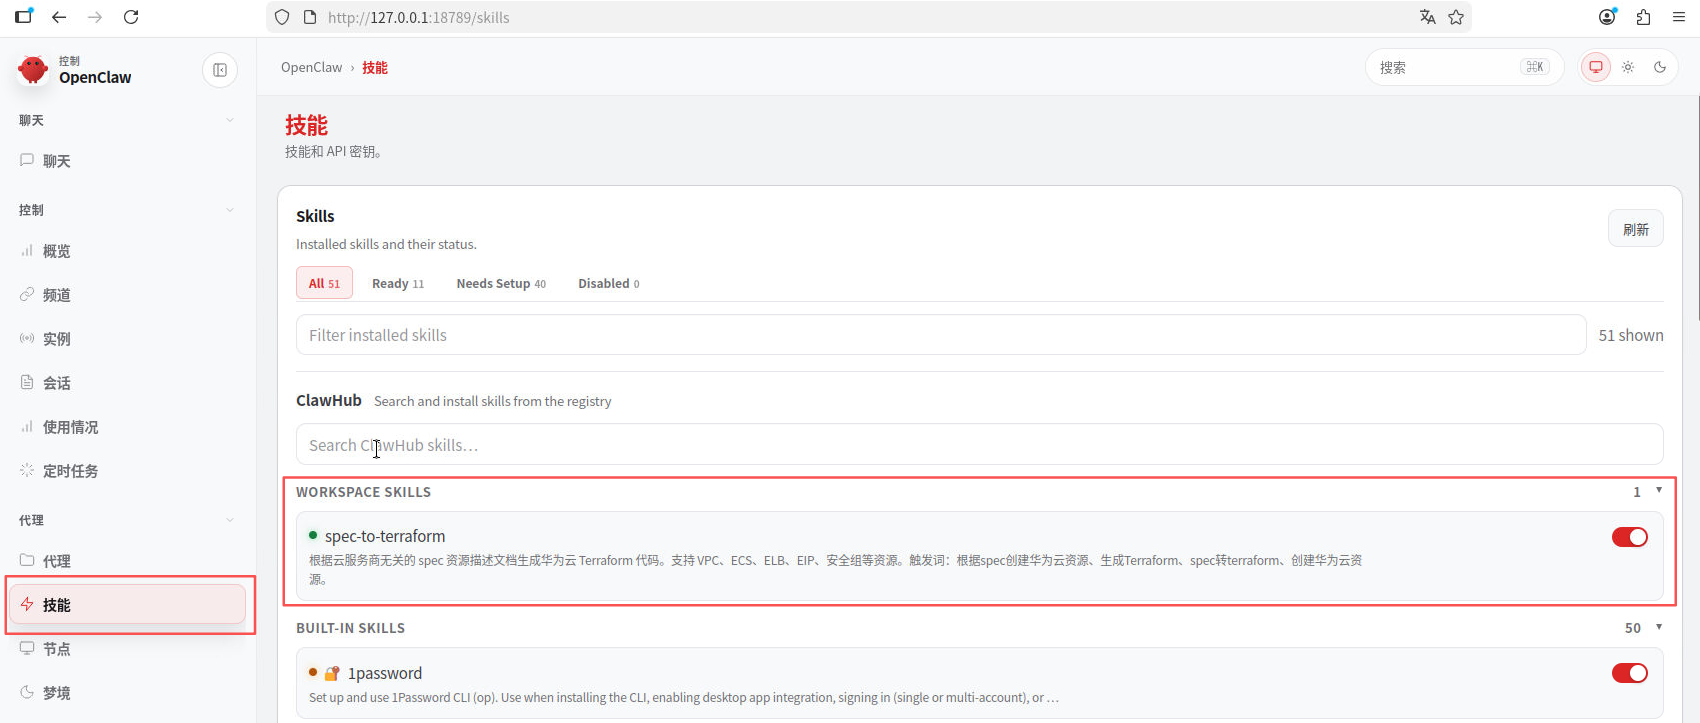The height and width of the screenshot is (723, 1700).
Task: Open 实例 instances in sidebar
Action: click(126, 339)
